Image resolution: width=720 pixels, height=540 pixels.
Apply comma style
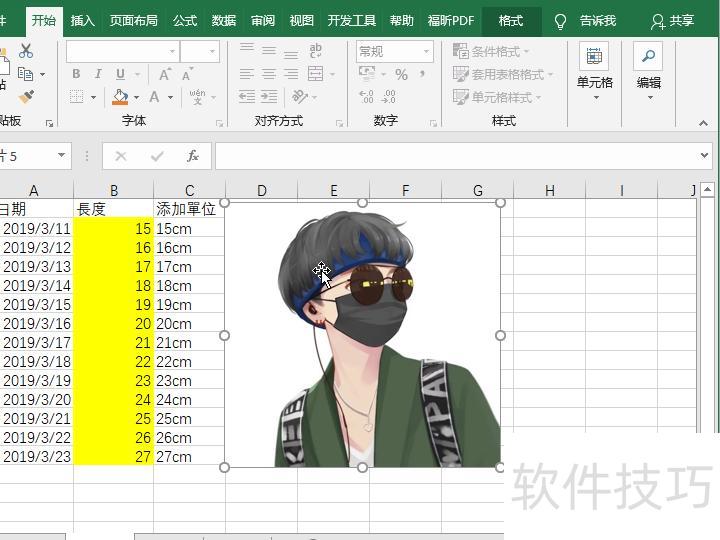pos(422,74)
